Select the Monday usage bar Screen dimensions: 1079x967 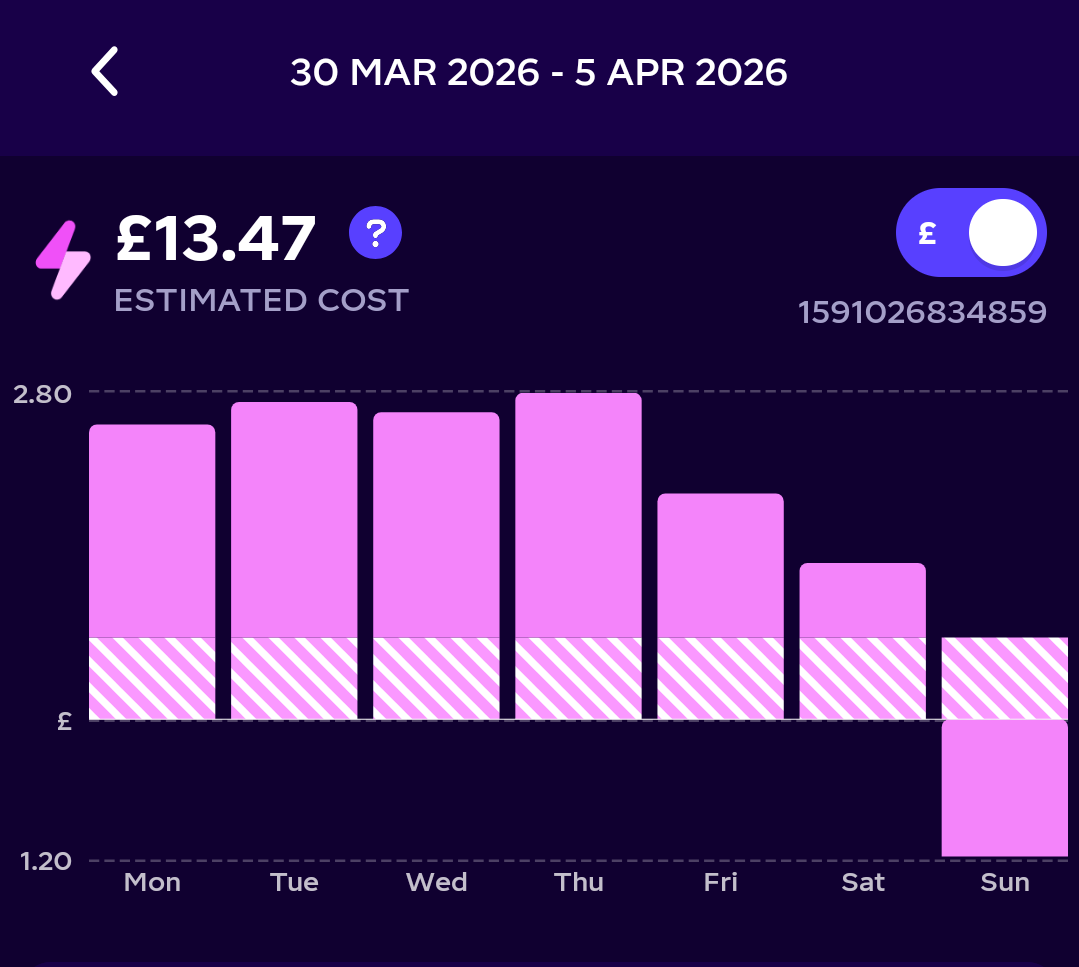(x=152, y=531)
